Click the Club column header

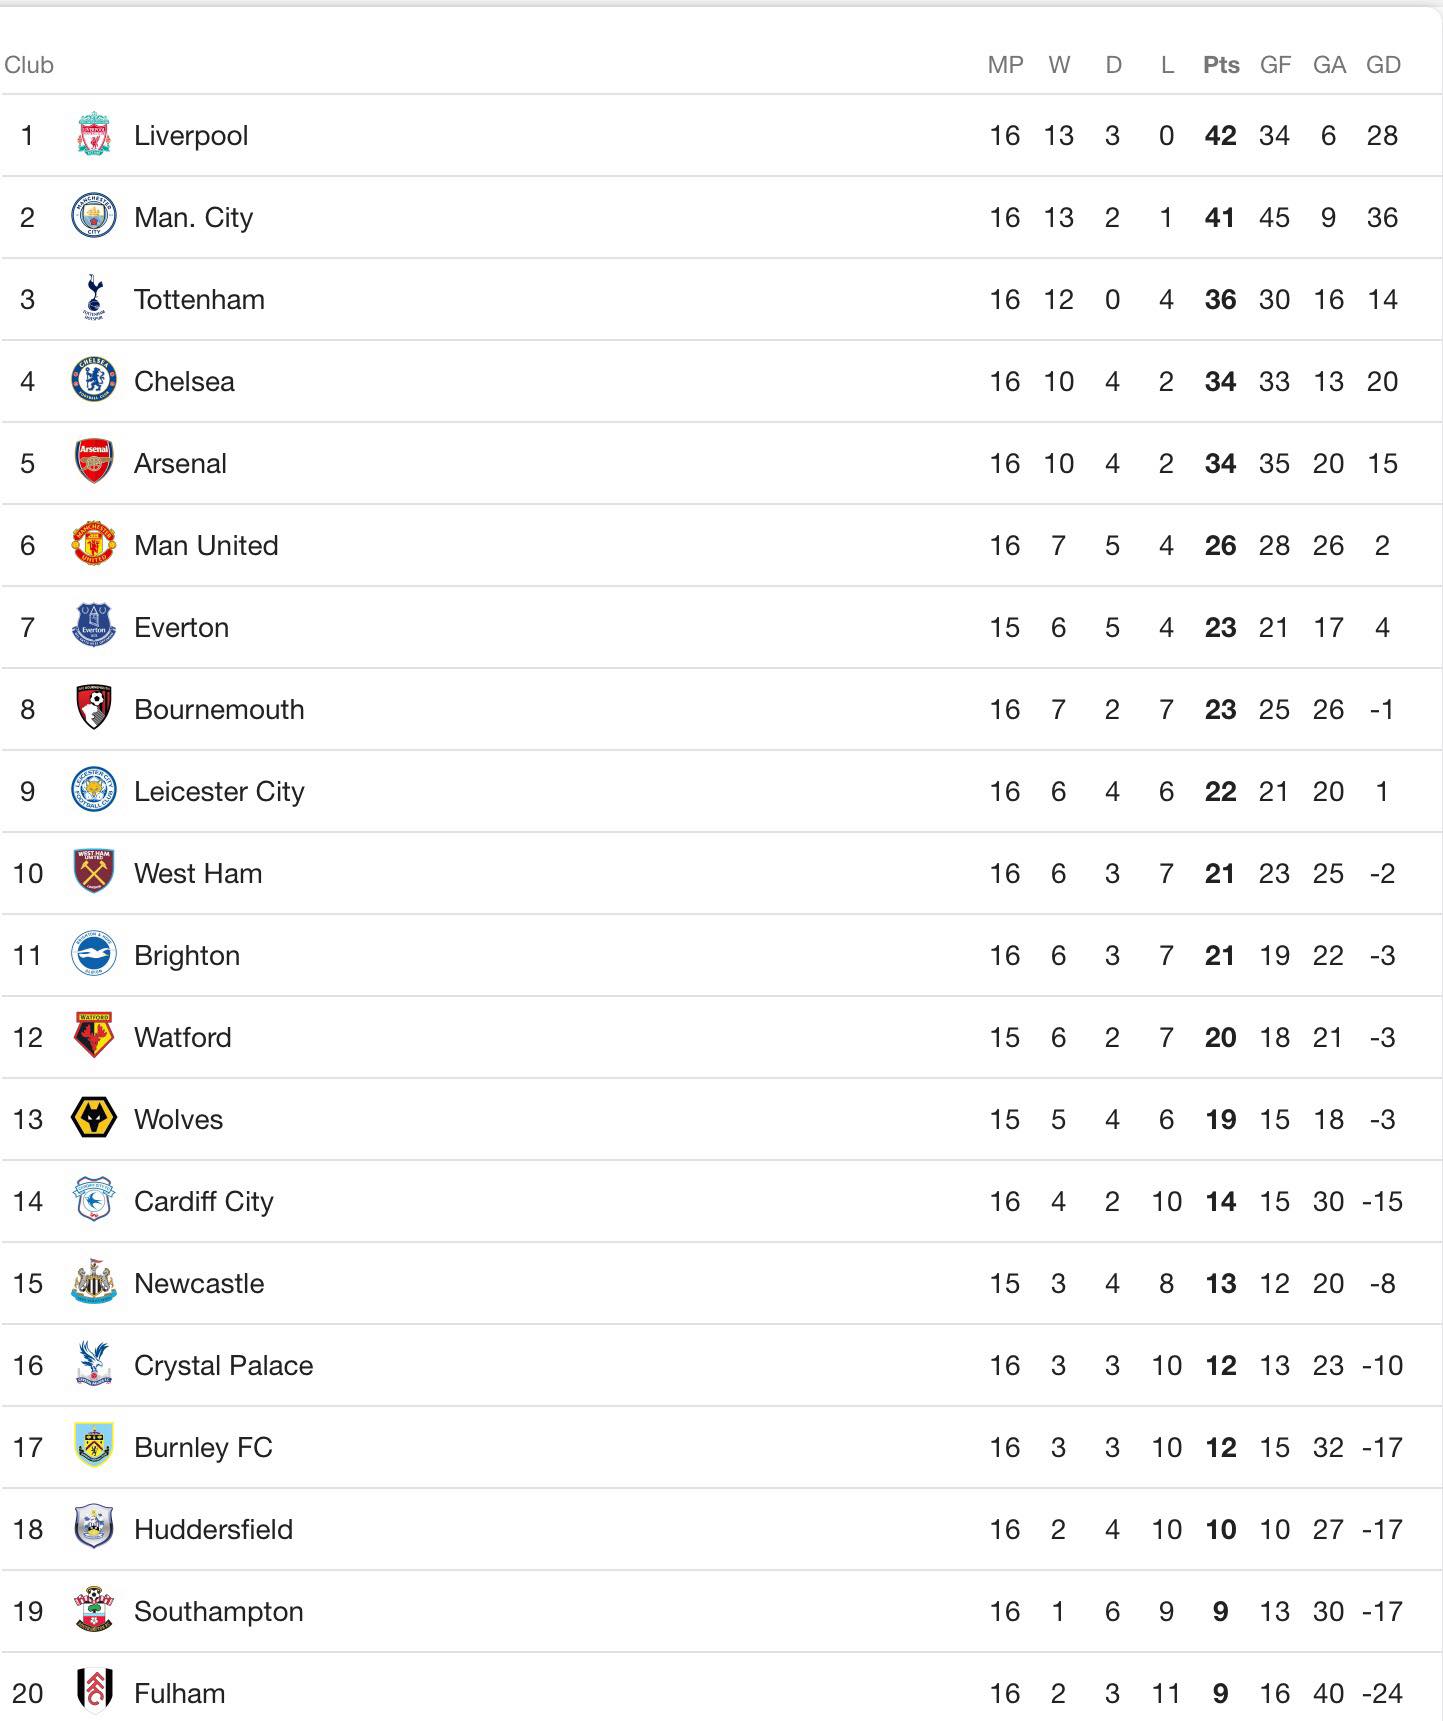click(29, 65)
